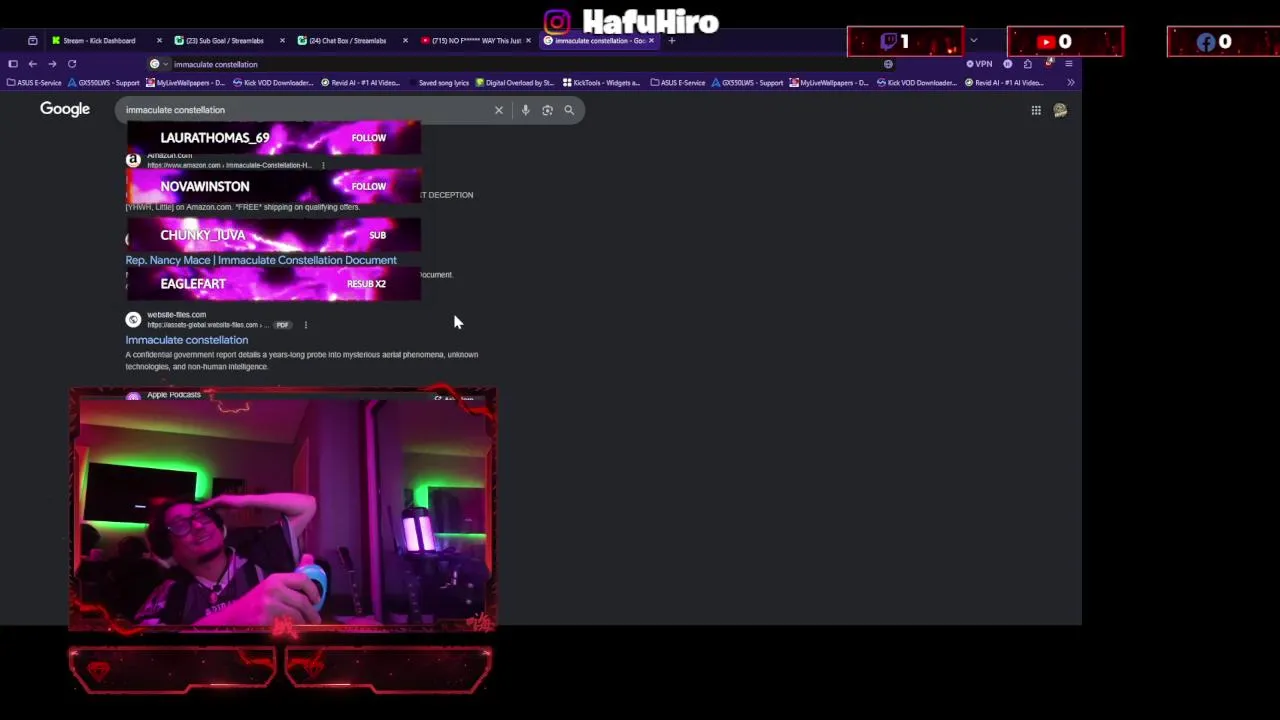Viewport: 1280px width, 720px height.
Task: Open the Google apps grid
Action: coord(1036,110)
